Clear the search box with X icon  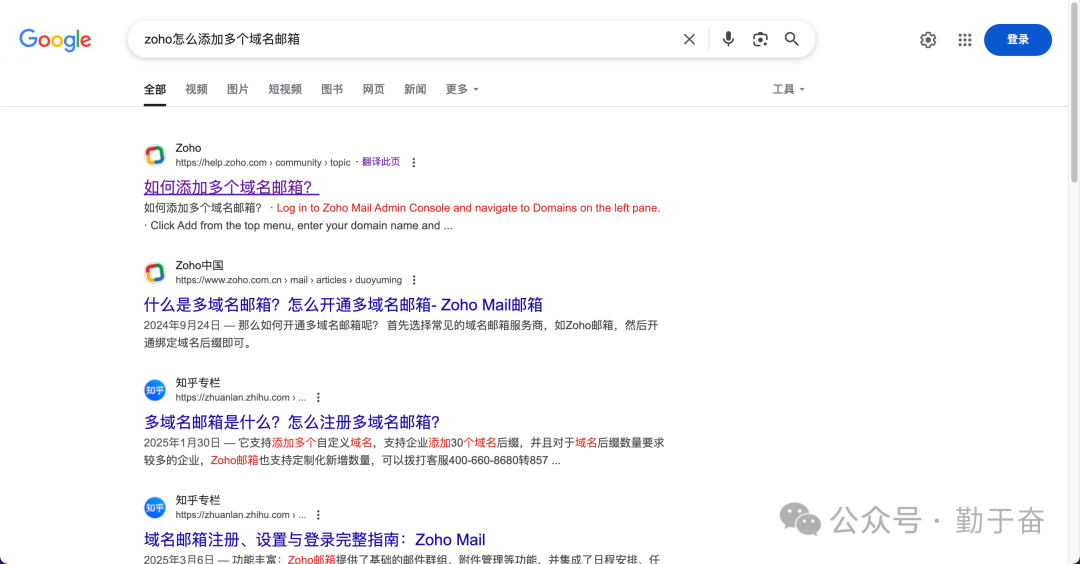(x=689, y=39)
